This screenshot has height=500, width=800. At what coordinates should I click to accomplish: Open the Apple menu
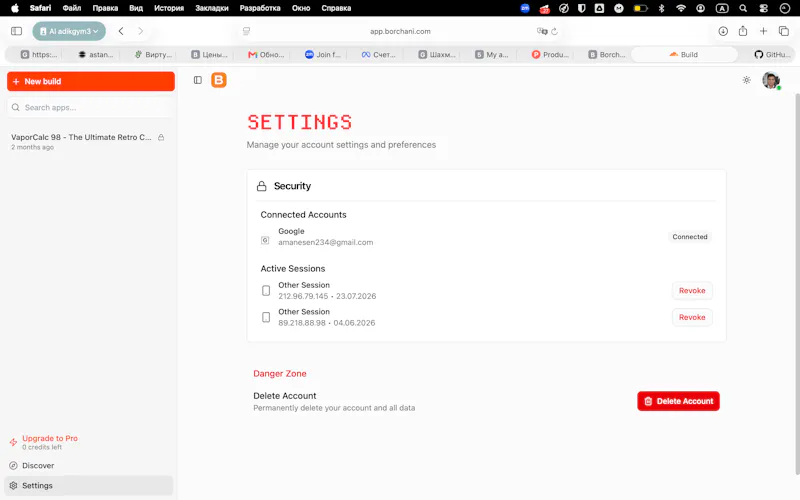15,8
